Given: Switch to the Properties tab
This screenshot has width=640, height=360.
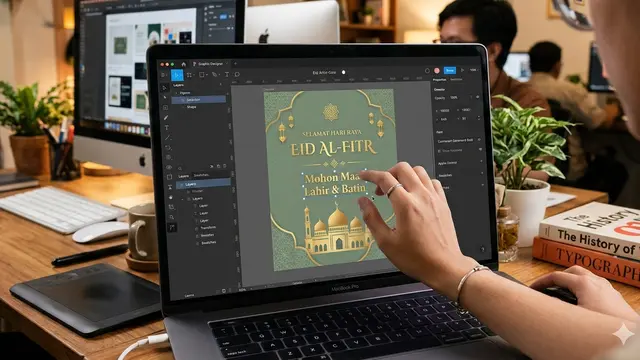Looking at the screenshot, I should [439, 80].
